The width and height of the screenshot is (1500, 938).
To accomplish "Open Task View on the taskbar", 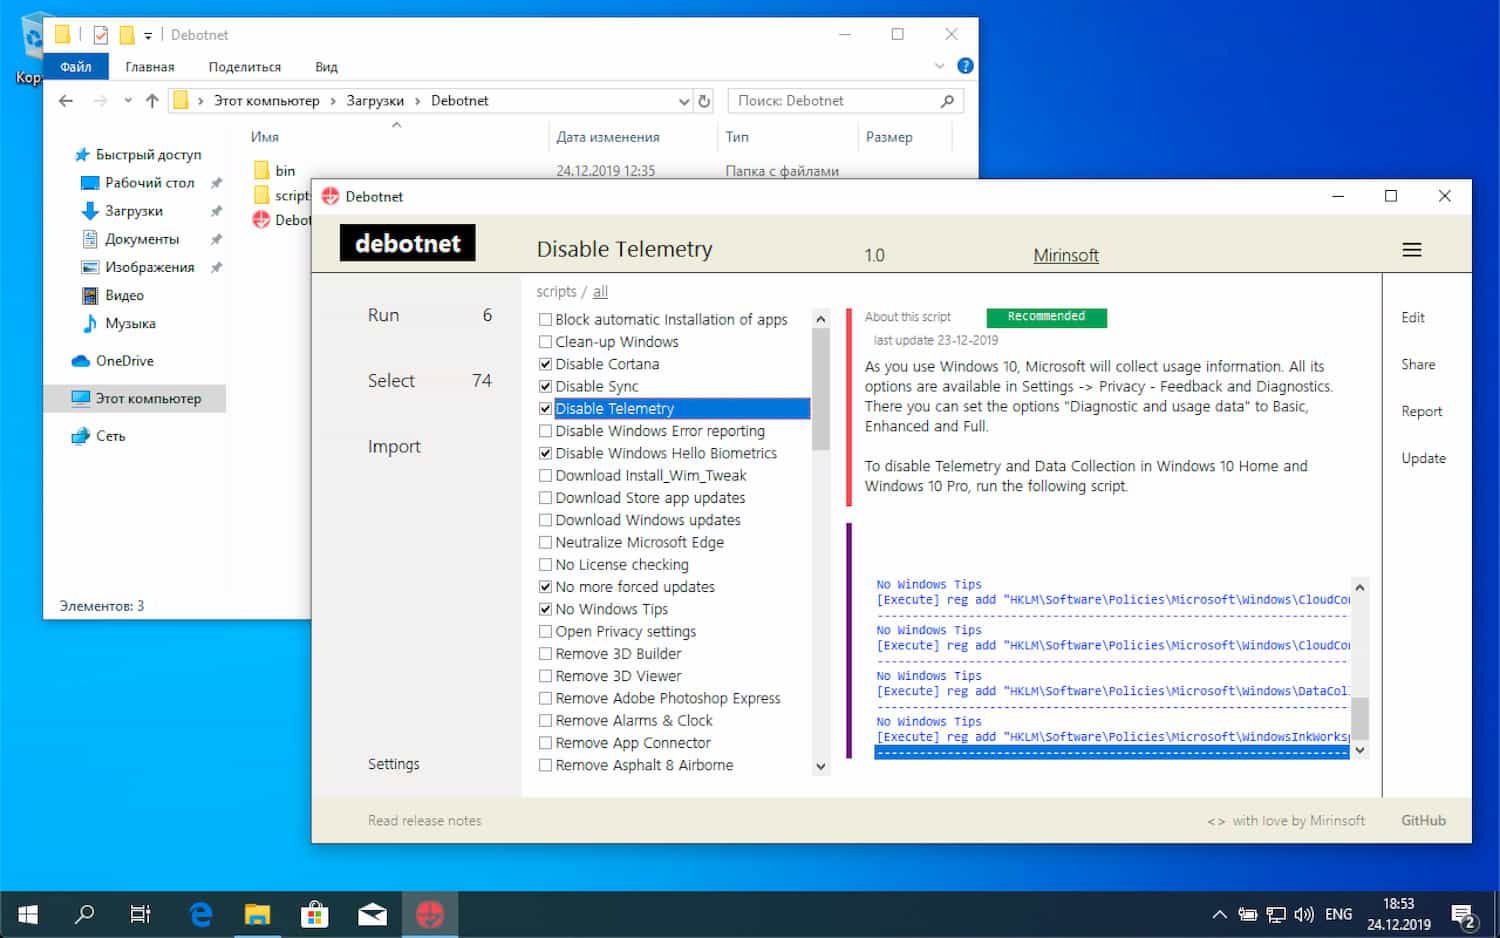I will 141,914.
